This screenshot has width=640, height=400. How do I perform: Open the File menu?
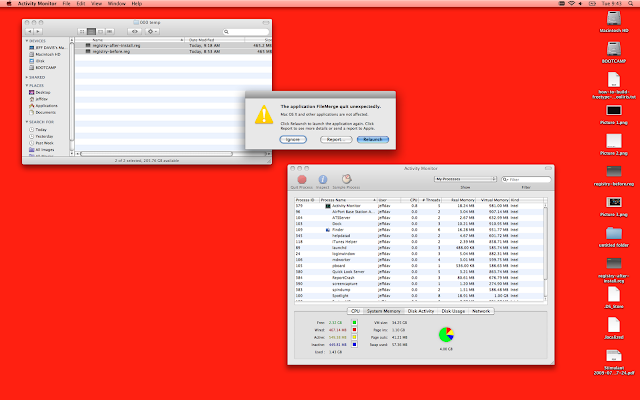point(66,3)
